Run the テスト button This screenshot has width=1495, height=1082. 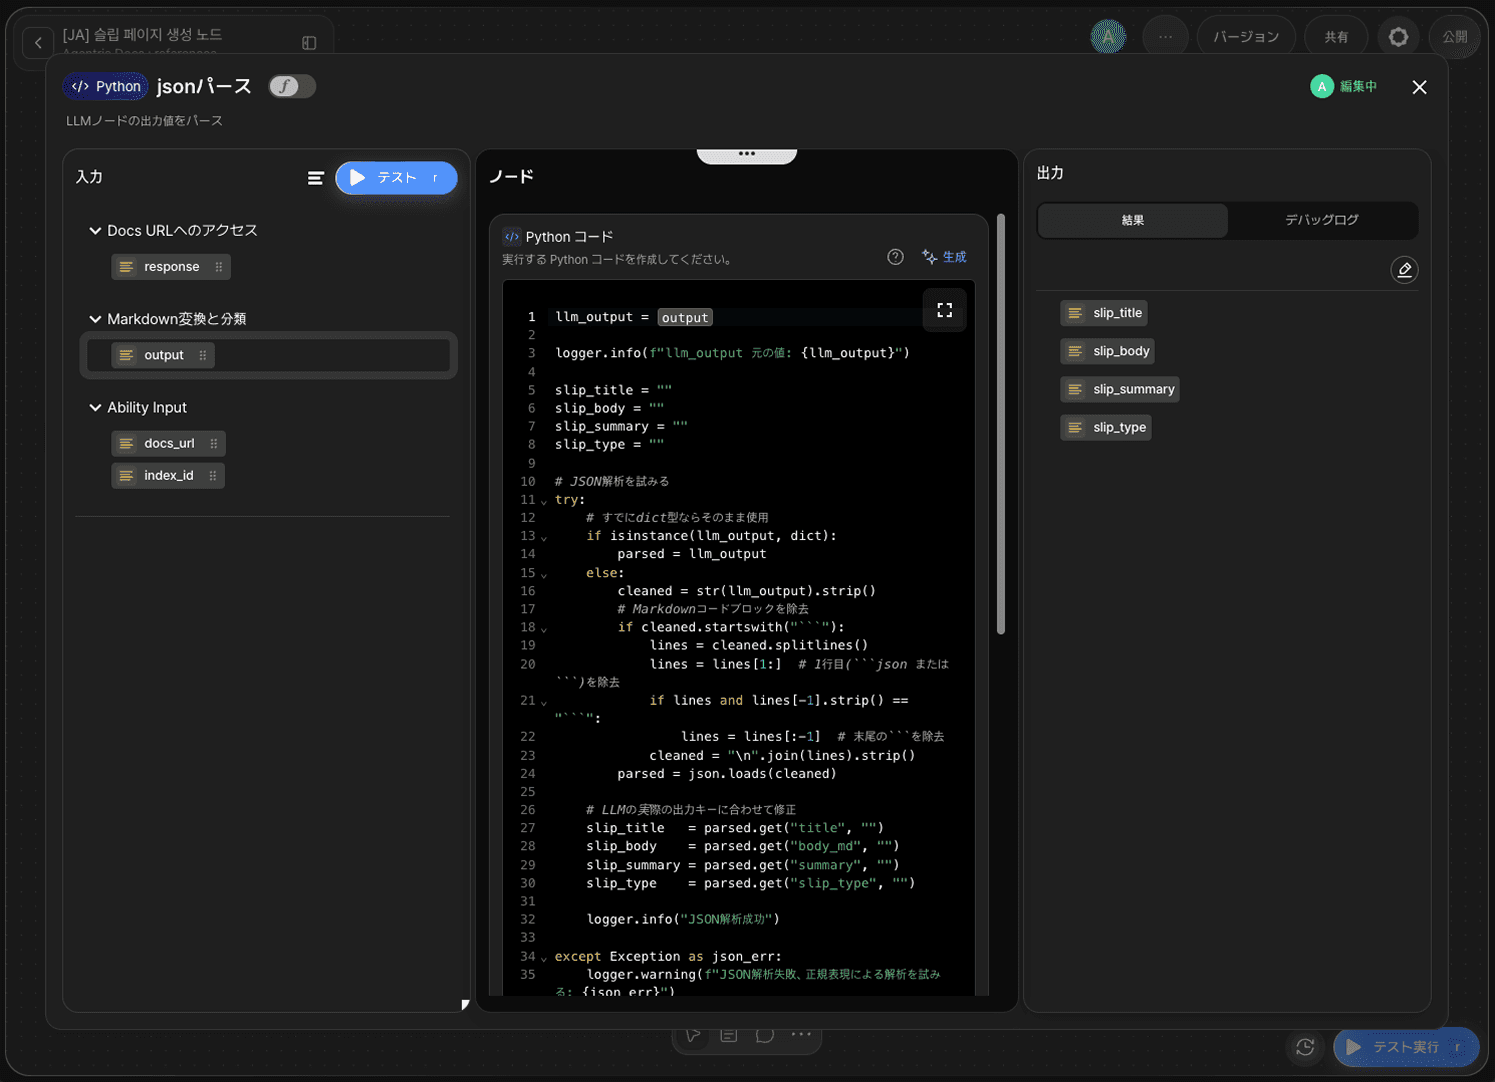[396, 178]
